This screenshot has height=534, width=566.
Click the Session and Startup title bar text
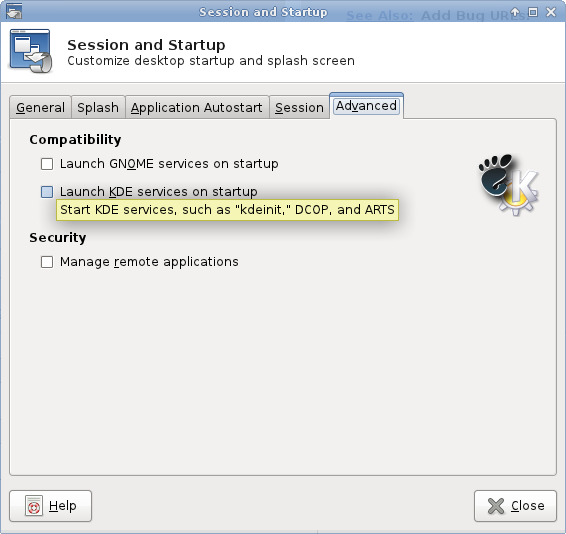263,12
